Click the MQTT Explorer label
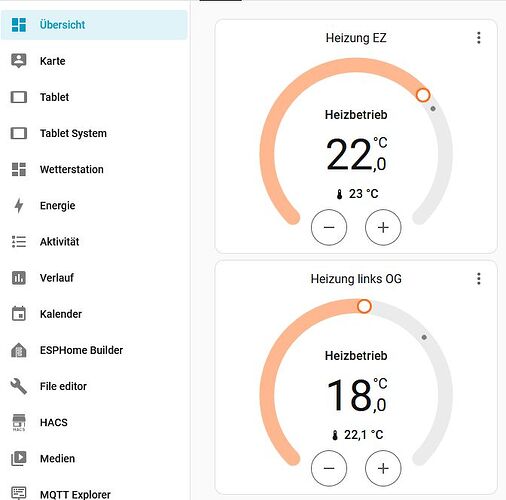Image resolution: width=506 pixels, height=500 pixels. (75, 494)
